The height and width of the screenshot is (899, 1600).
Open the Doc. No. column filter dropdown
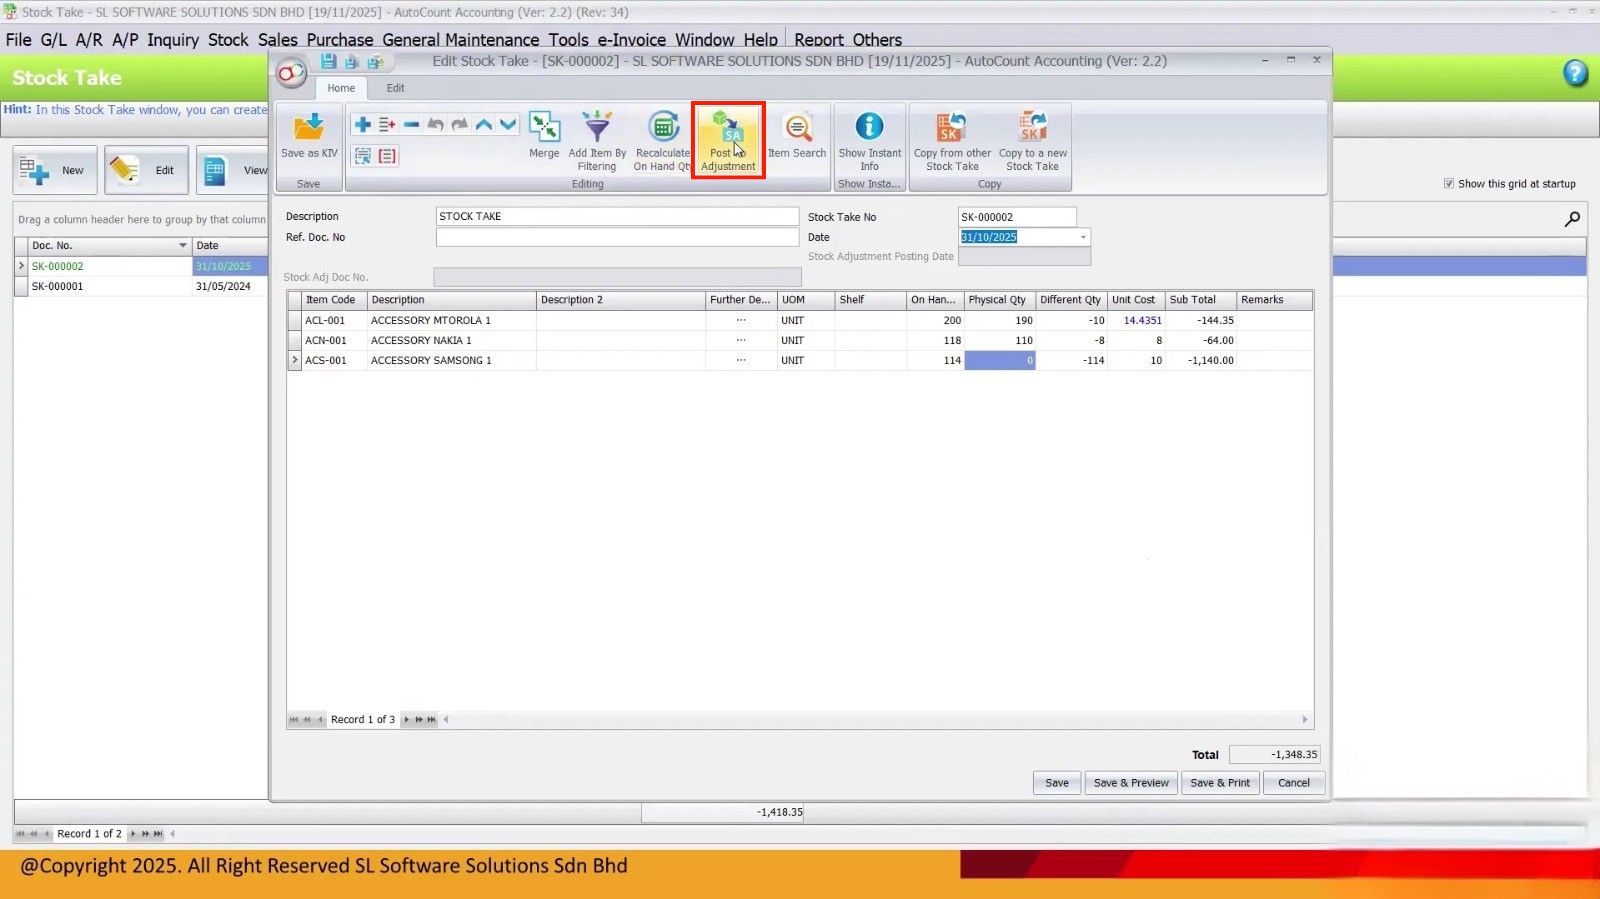tap(183, 246)
